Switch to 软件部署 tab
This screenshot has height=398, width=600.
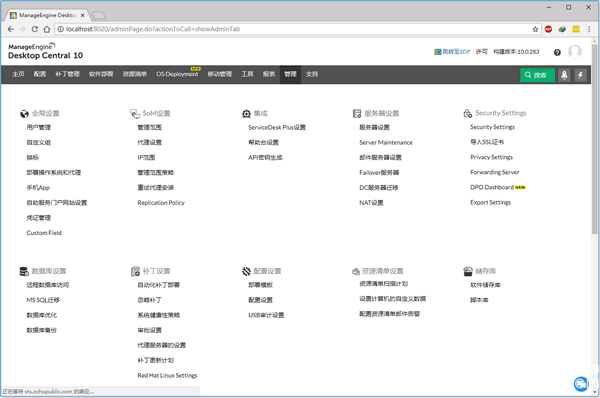point(101,74)
